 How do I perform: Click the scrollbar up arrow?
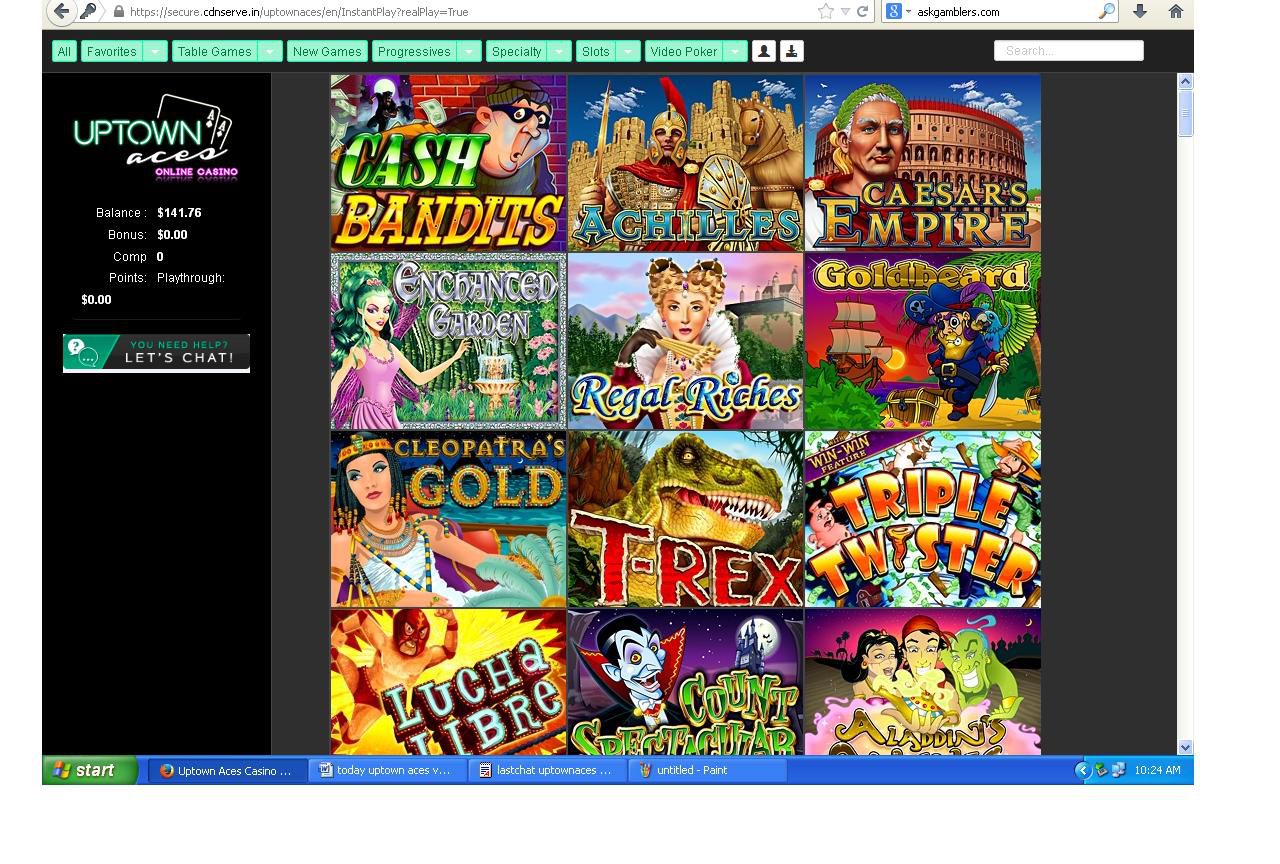click(x=1186, y=82)
